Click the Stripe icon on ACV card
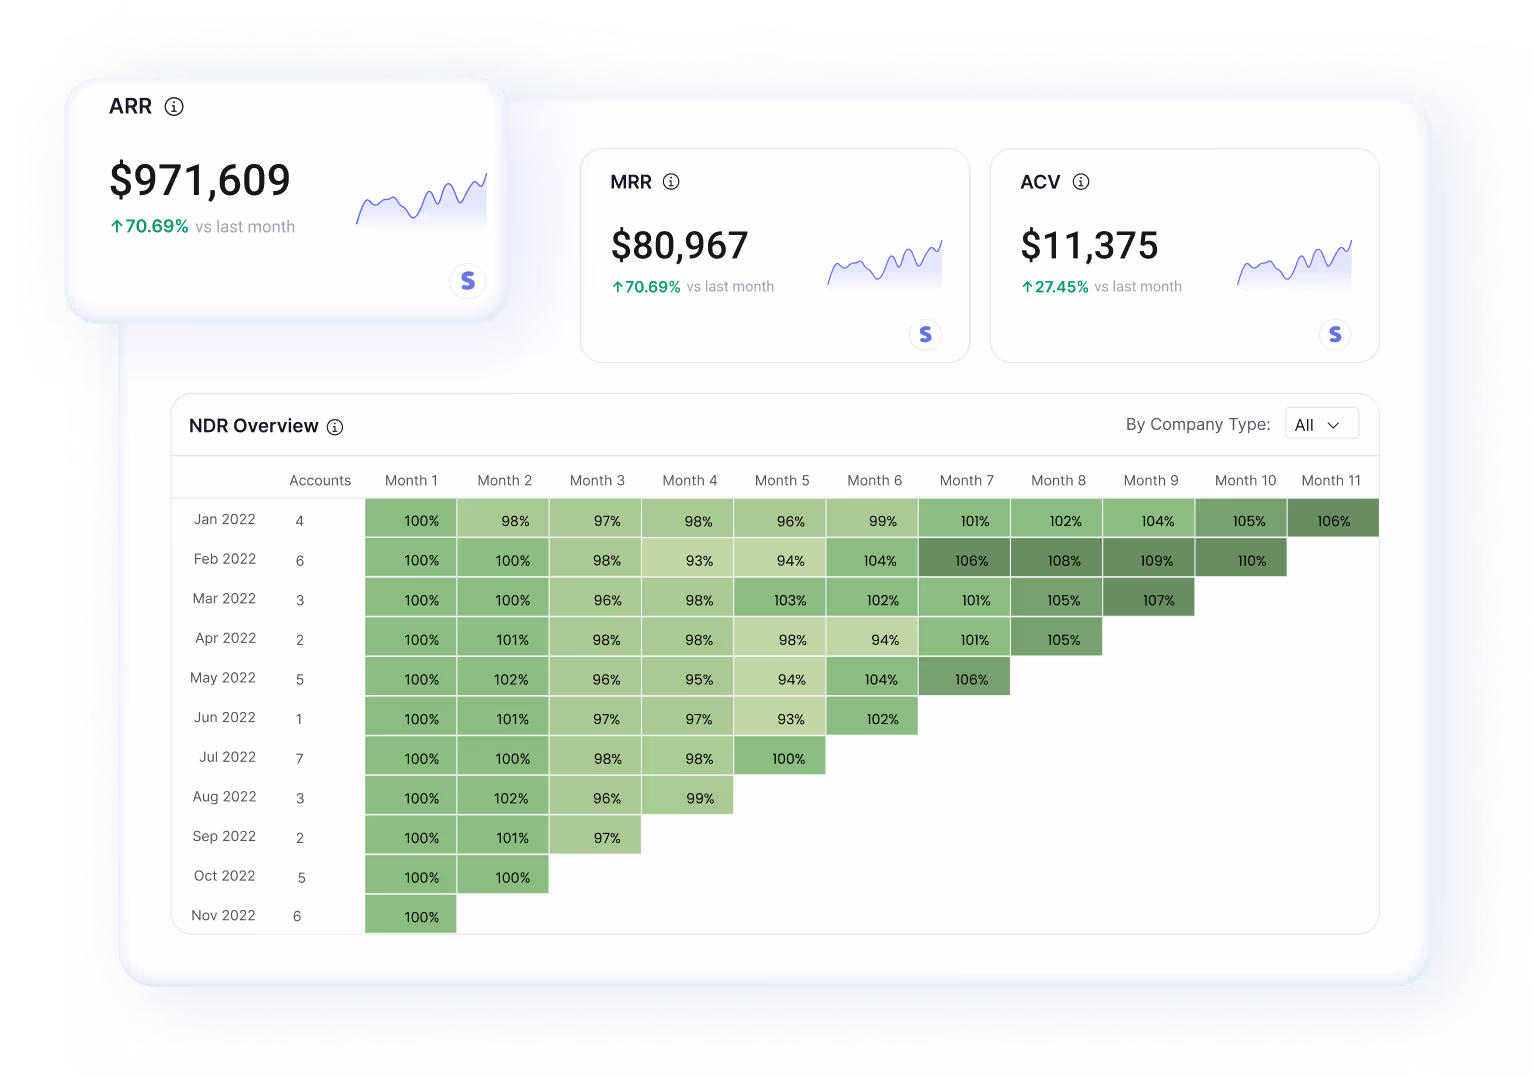This screenshot has height=1077, width=1534. [1335, 334]
